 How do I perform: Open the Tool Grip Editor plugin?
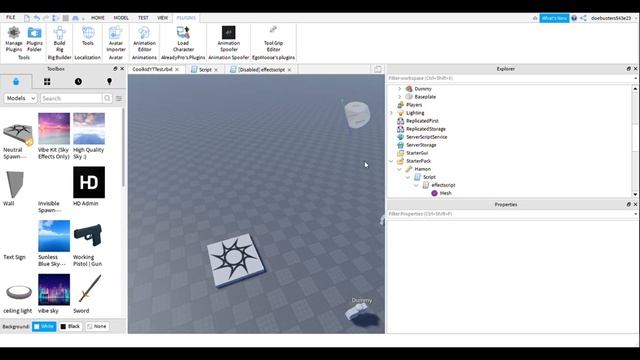[x=273, y=39]
